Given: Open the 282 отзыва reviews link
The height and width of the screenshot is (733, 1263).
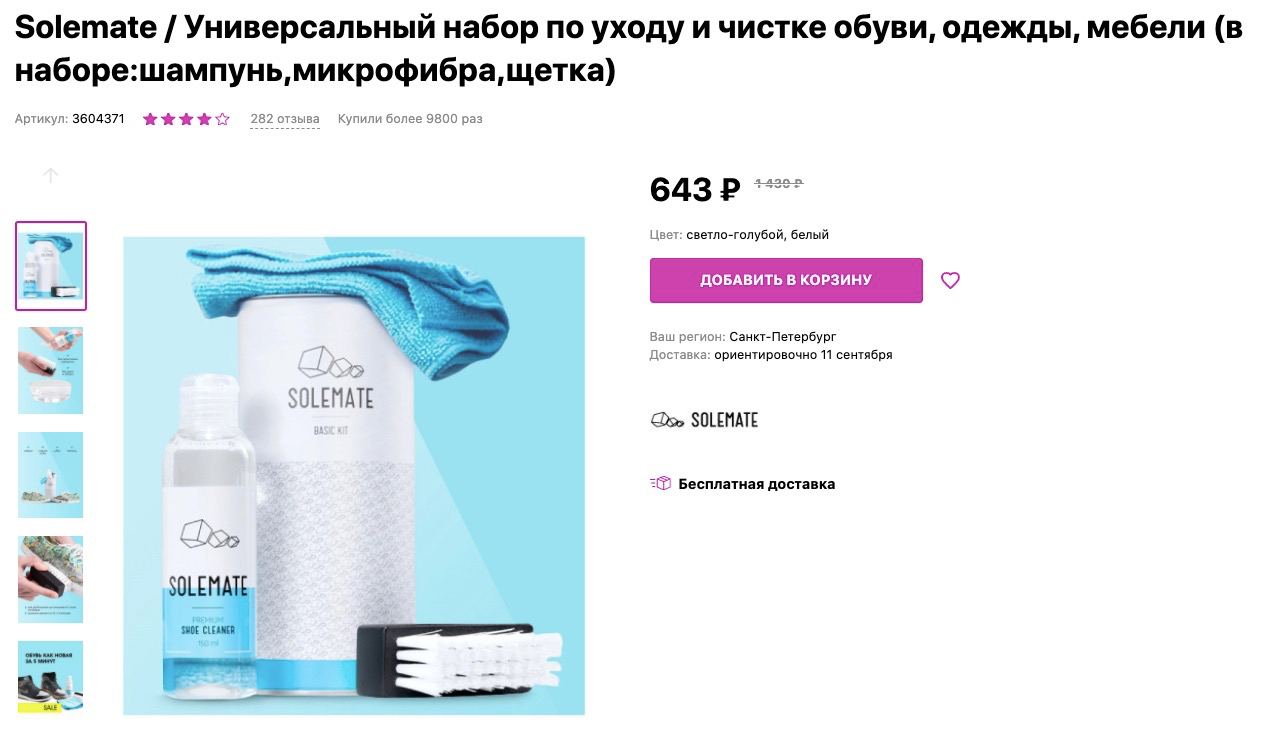Looking at the screenshot, I should 285,119.
